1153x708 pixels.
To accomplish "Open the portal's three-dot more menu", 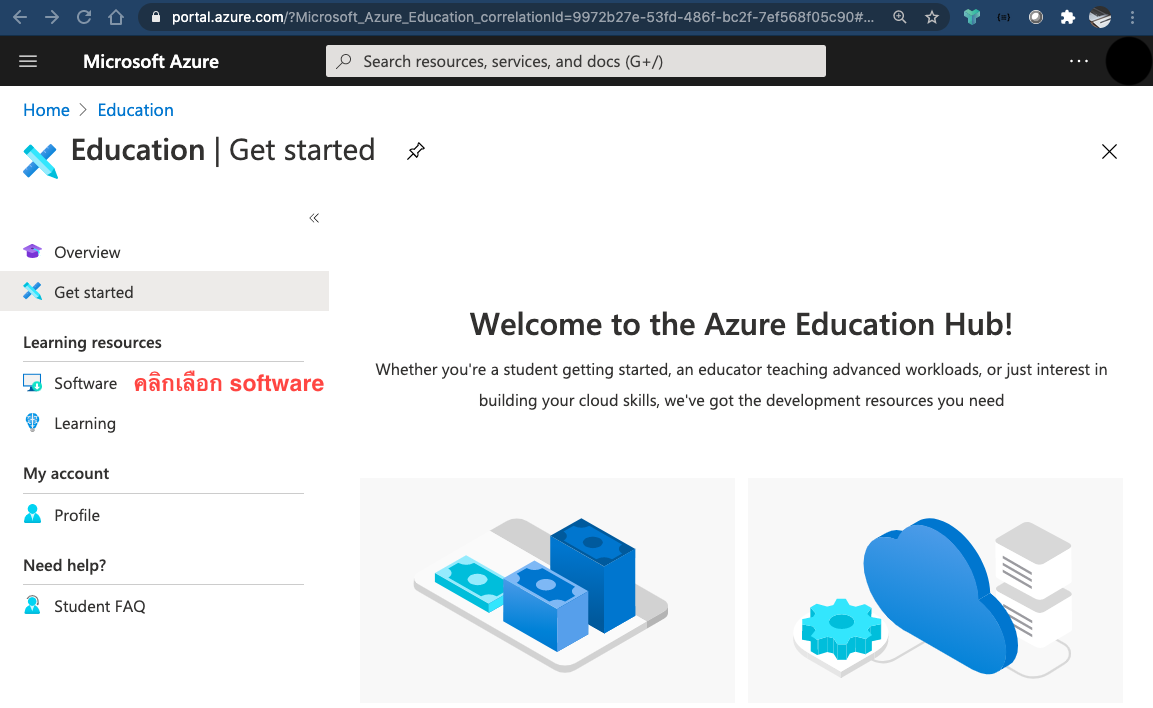I will click(x=1078, y=61).
